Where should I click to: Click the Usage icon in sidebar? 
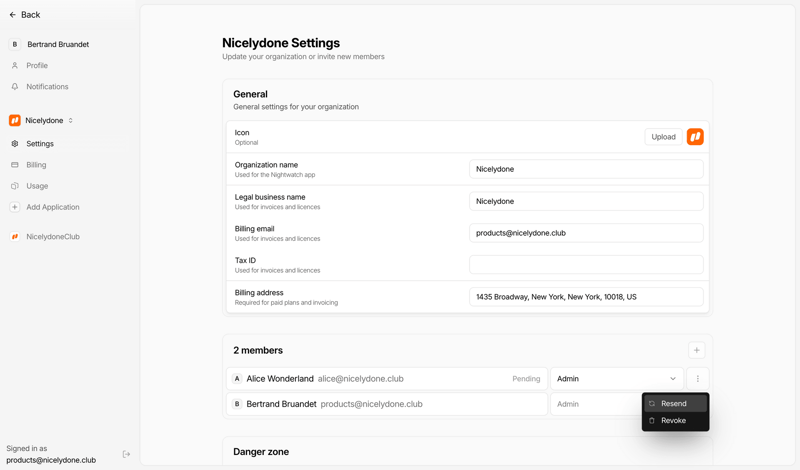click(x=15, y=186)
